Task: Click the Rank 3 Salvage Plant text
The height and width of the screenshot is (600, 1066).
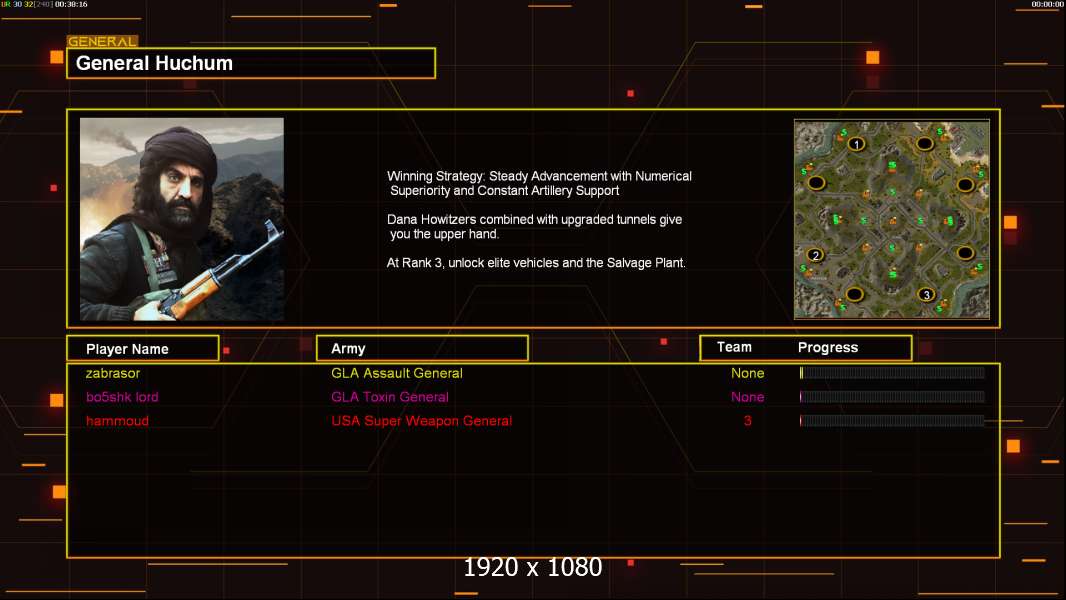Action: [536, 263]
